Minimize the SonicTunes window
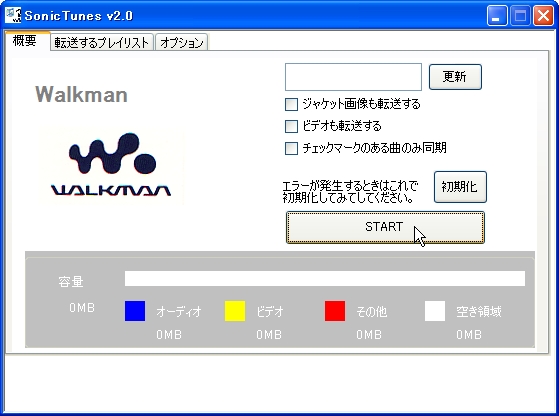The width and height of the screenshot is (559, 416). point(497,16)
